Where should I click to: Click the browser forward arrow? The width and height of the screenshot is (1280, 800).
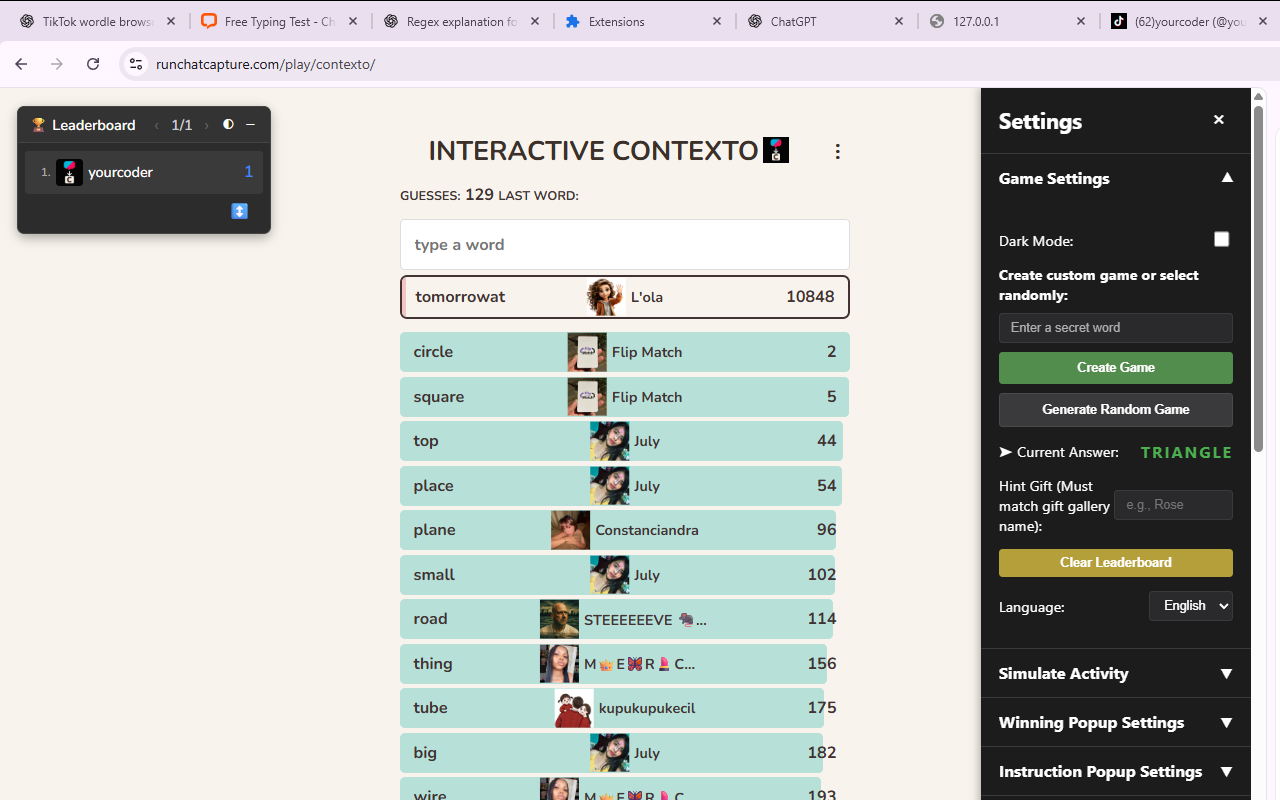[x=57, y=64]
